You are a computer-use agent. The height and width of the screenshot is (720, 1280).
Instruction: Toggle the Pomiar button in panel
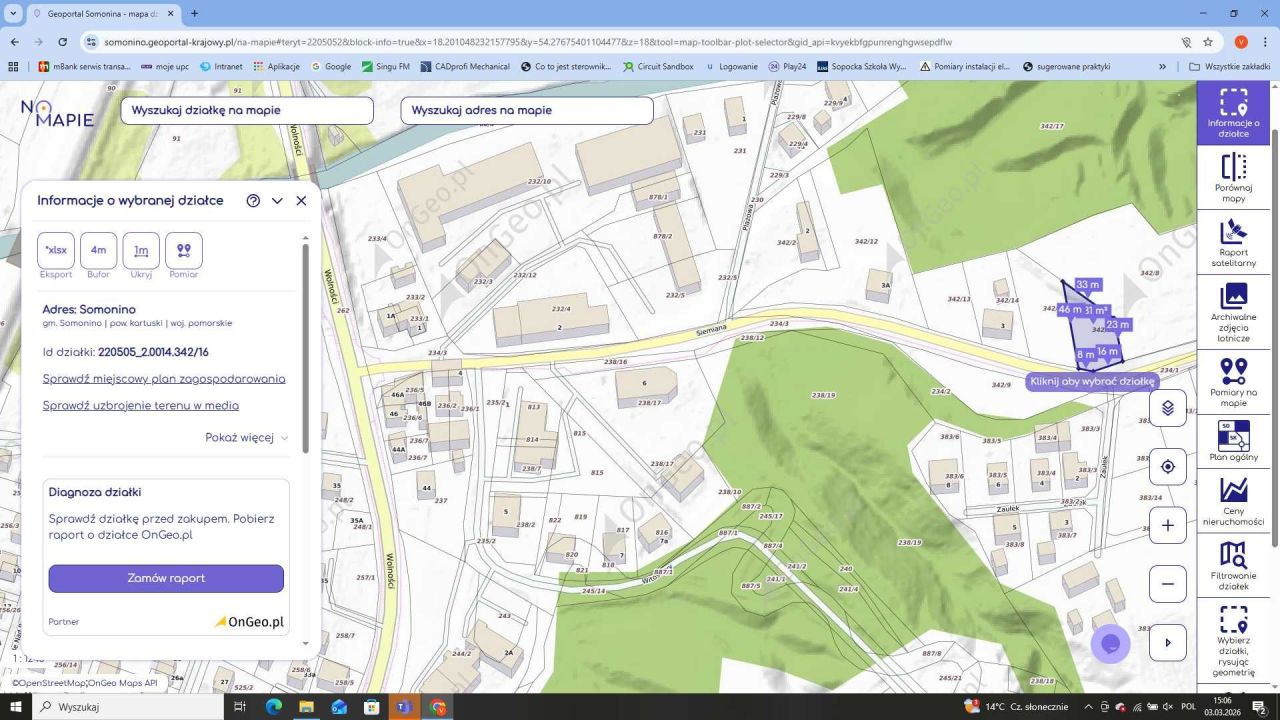pos(184,251)
